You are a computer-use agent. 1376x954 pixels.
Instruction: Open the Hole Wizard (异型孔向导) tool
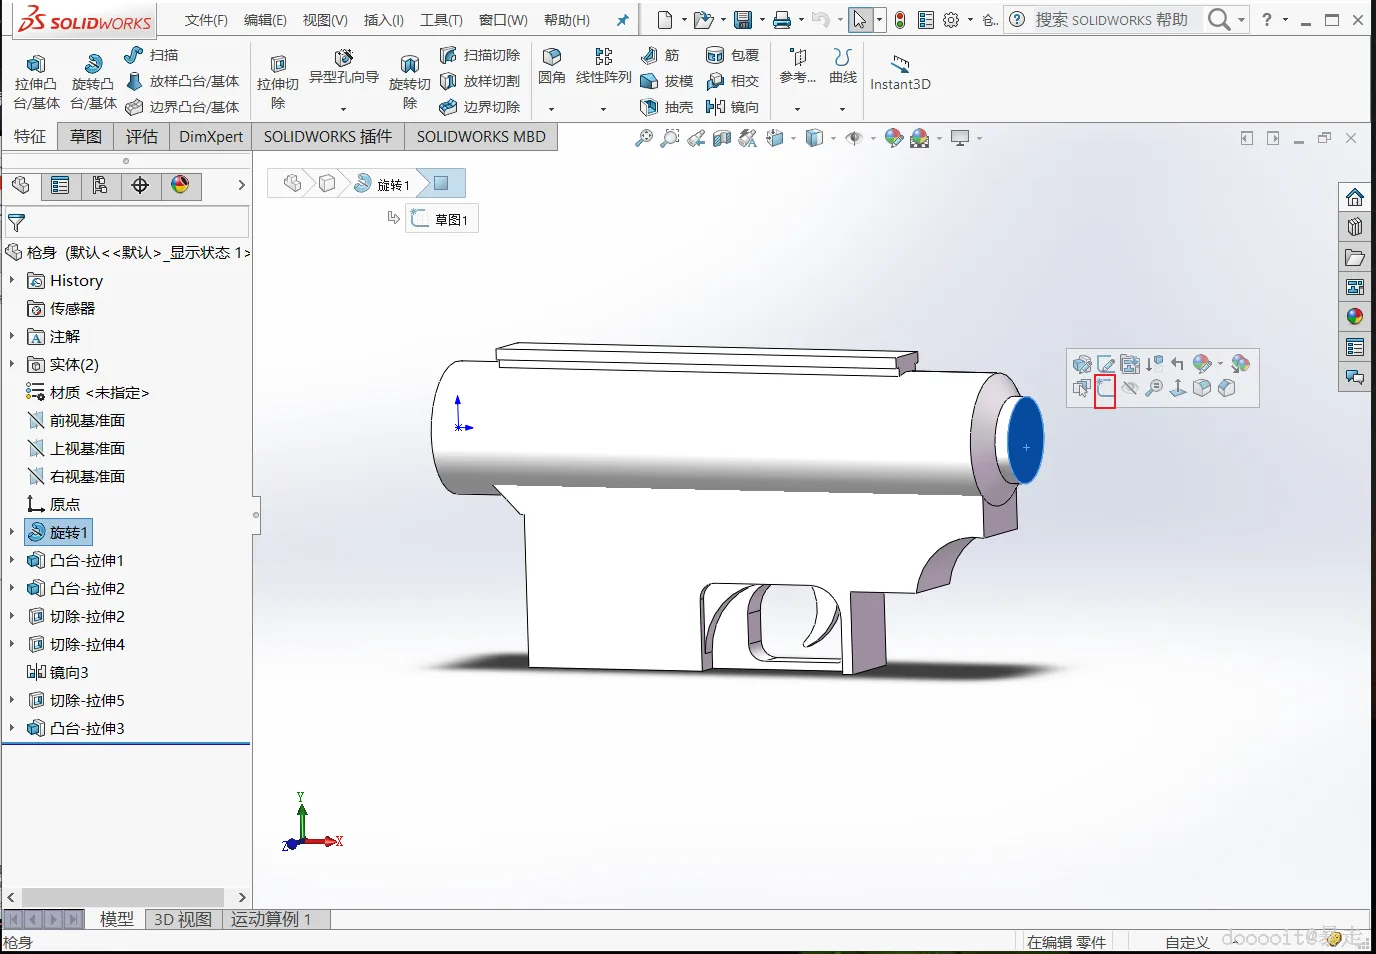tap(343, 67)
